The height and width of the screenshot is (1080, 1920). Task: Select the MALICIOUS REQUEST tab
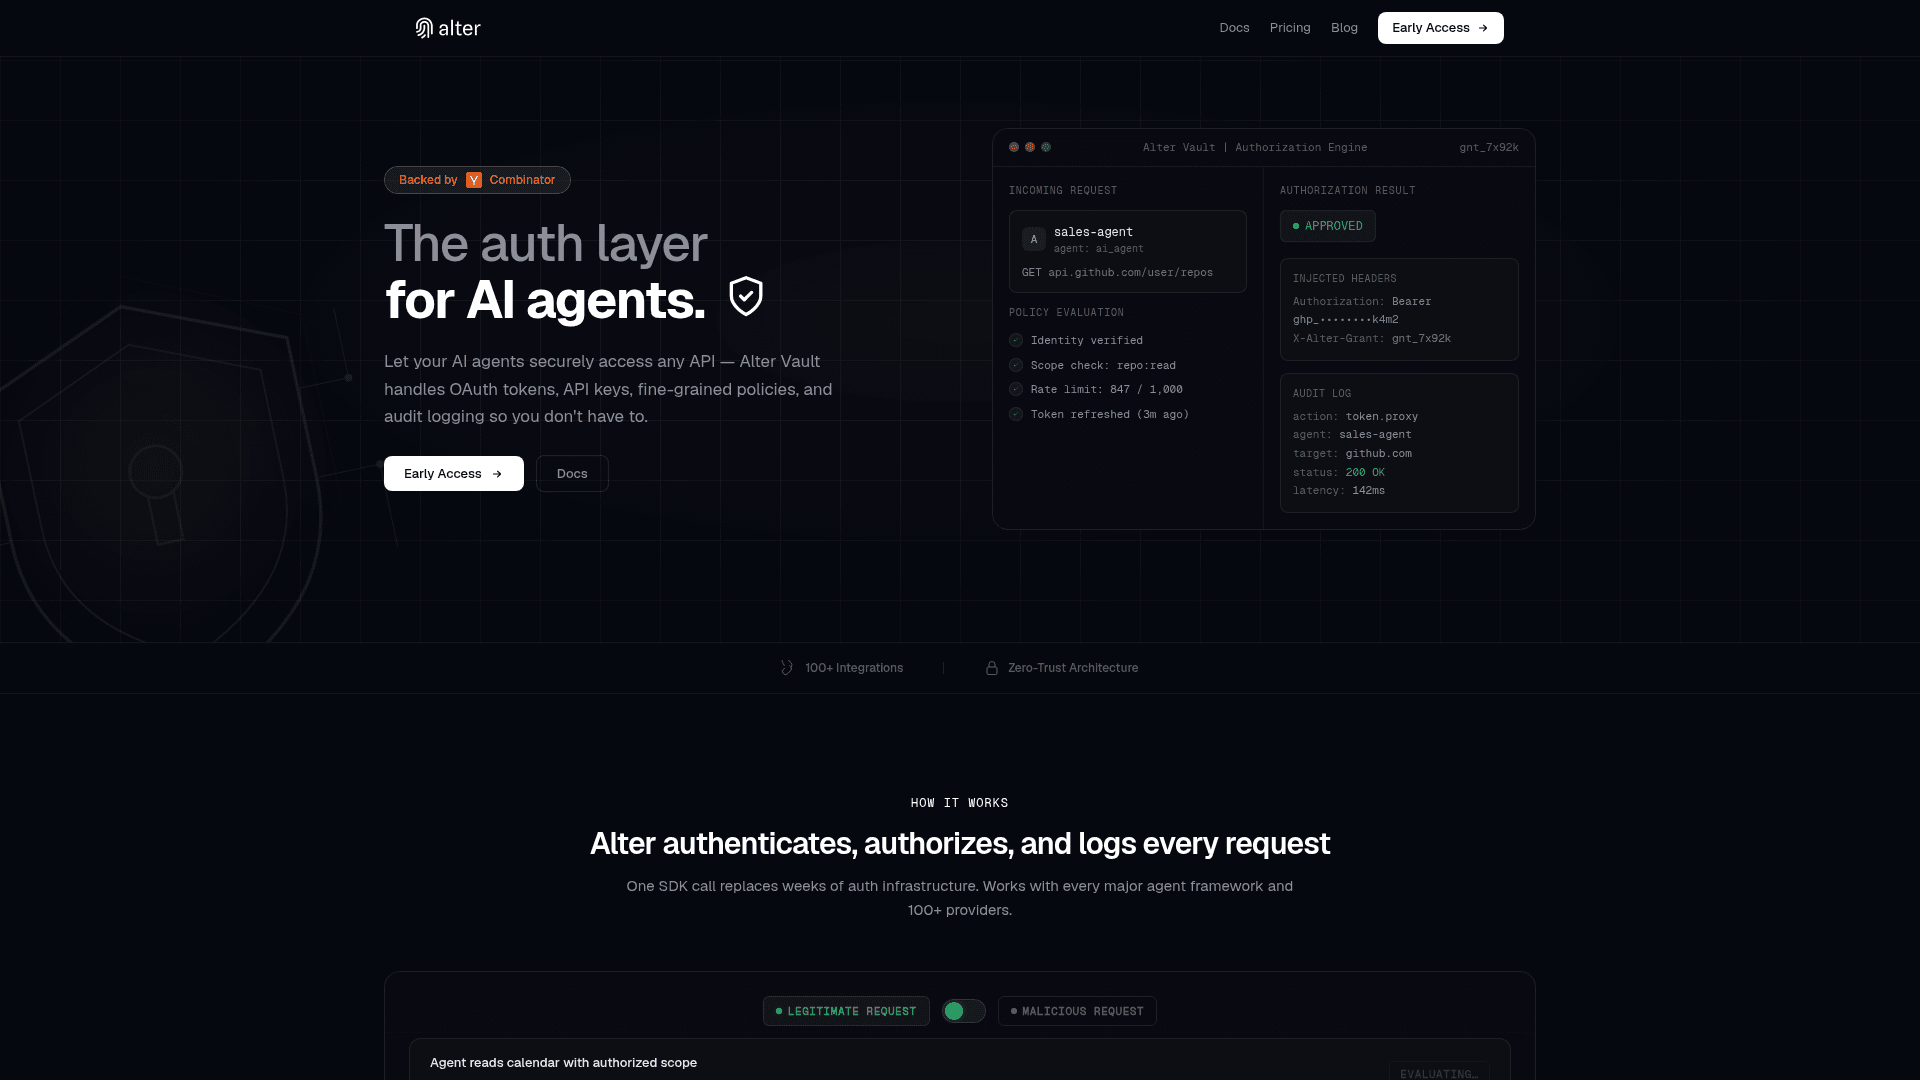[1077, 1011]
